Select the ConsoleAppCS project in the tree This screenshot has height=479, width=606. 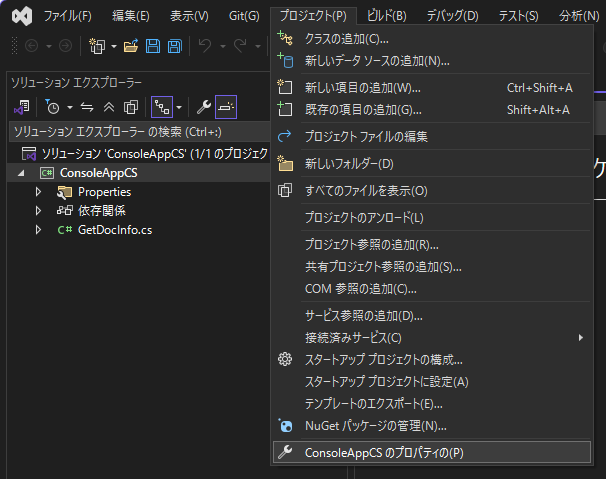[98, 173]
